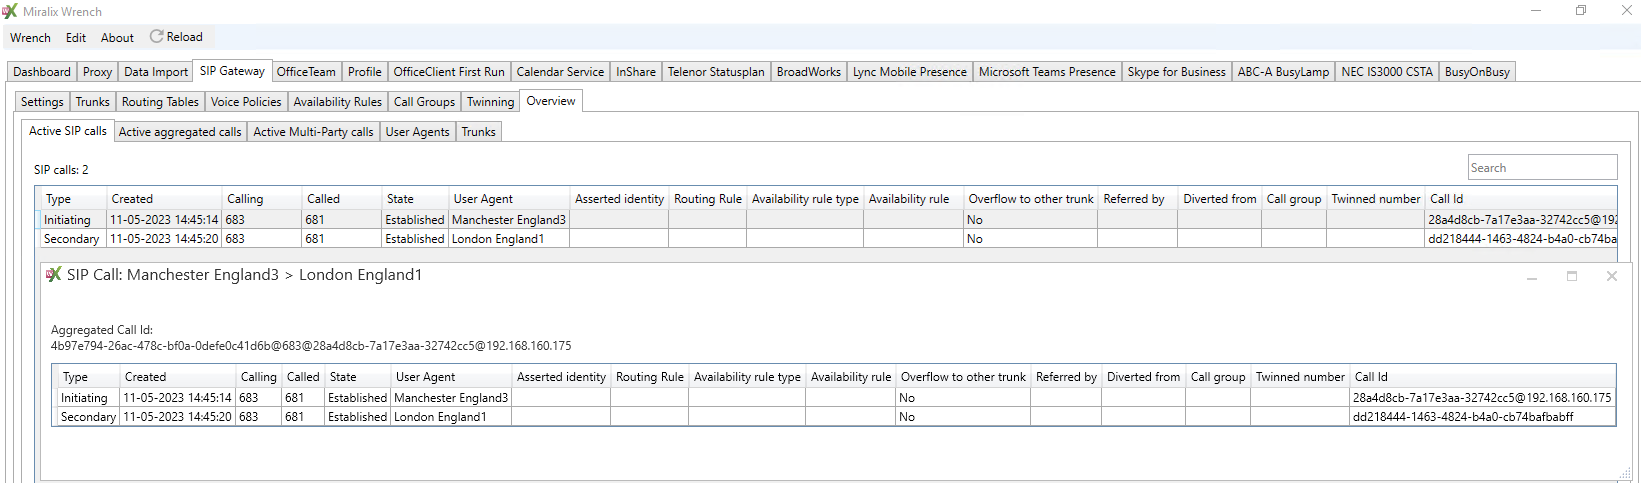Click dialog Call Id dd218444-1463-4824-b4a0-cb74bafbabff
The image size is (1641, 483).
[x=1463, y=417]
